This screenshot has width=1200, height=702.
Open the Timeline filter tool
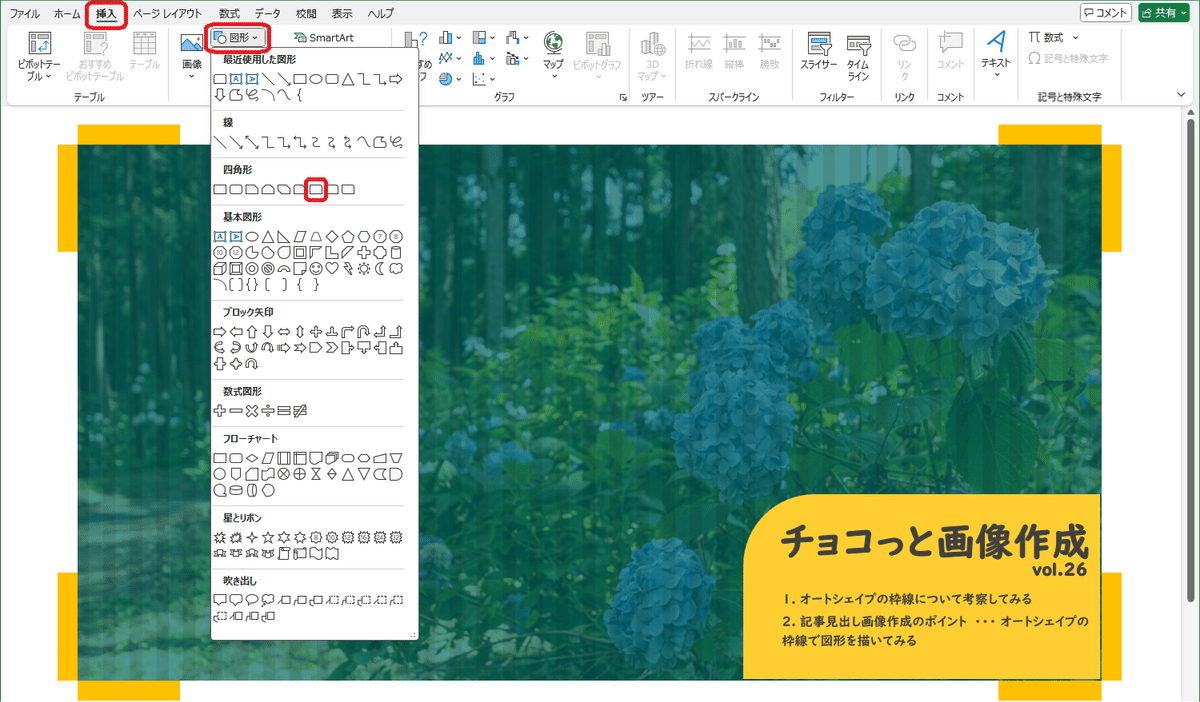pyautogui.click(x=859, y=57)
